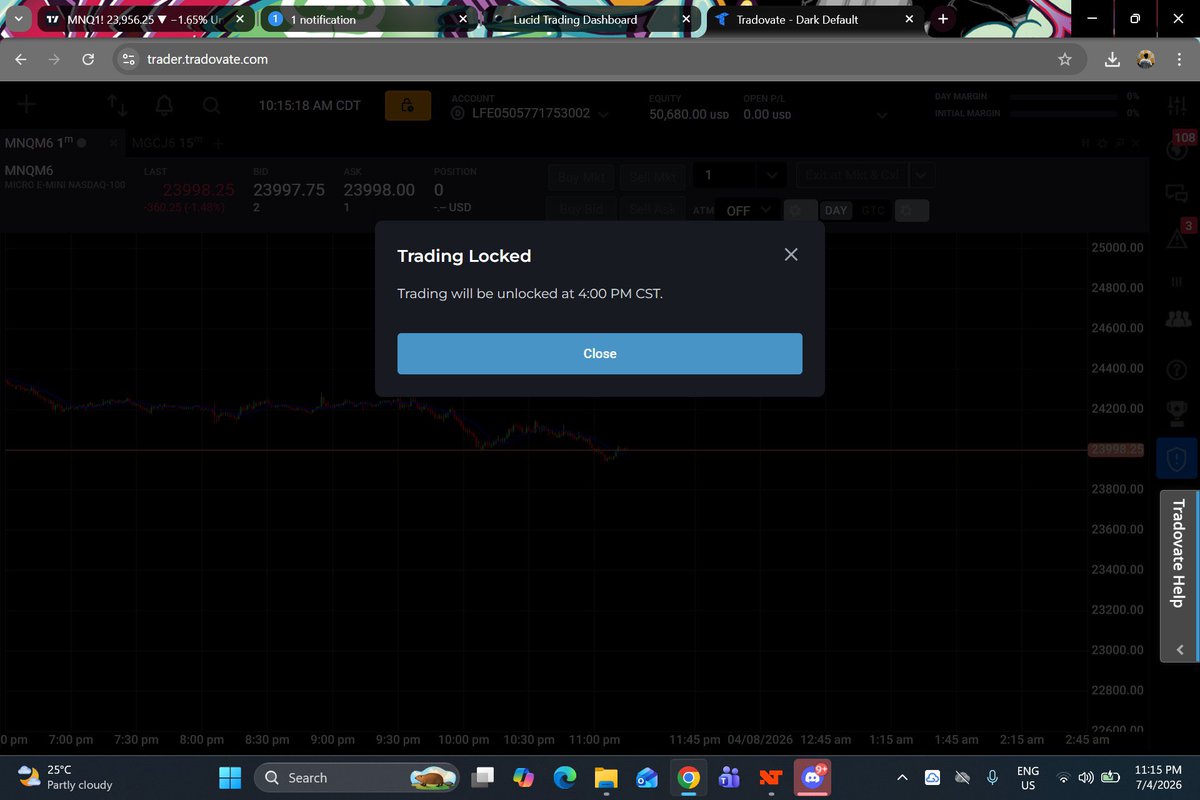Open the order quantity dropdown arrow

click(771, 175)
